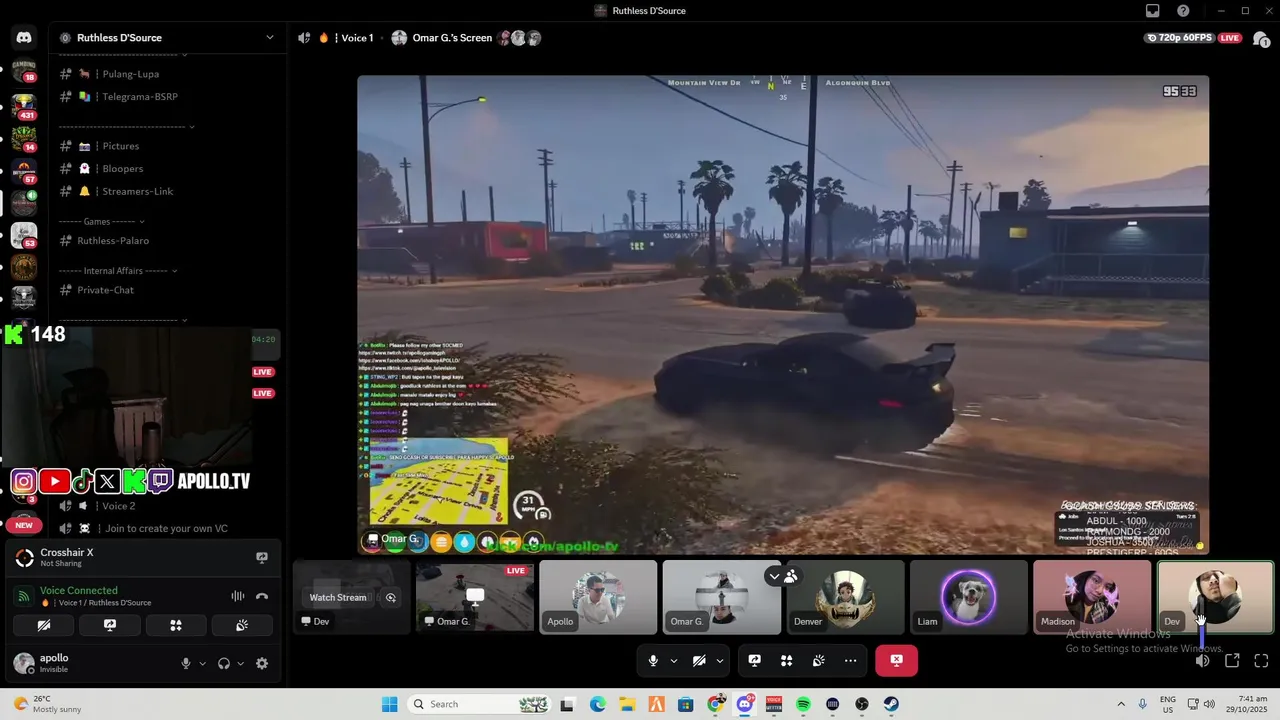The image size is (1280, 720).
Task: Open activities from call control bar
Action: tap(787, 661)
